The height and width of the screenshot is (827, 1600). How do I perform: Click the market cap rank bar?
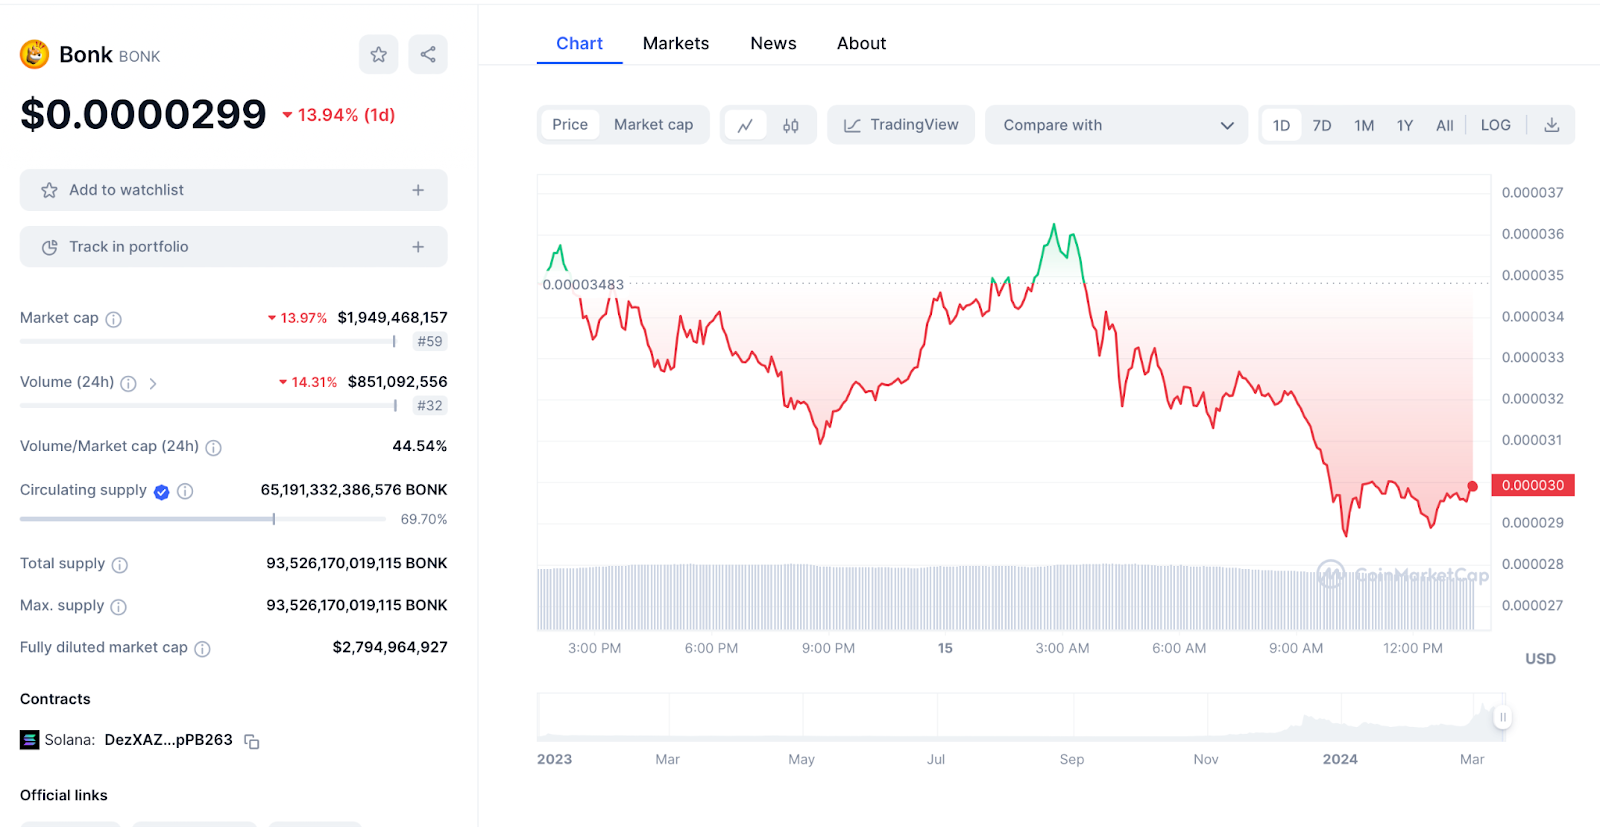click(x=208, y=341)
